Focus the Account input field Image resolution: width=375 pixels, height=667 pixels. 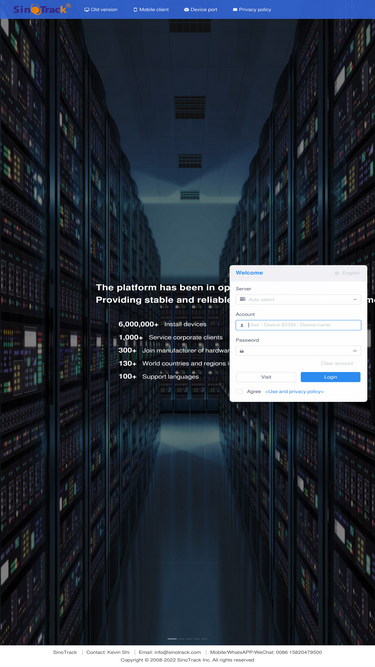pos(298,325)
